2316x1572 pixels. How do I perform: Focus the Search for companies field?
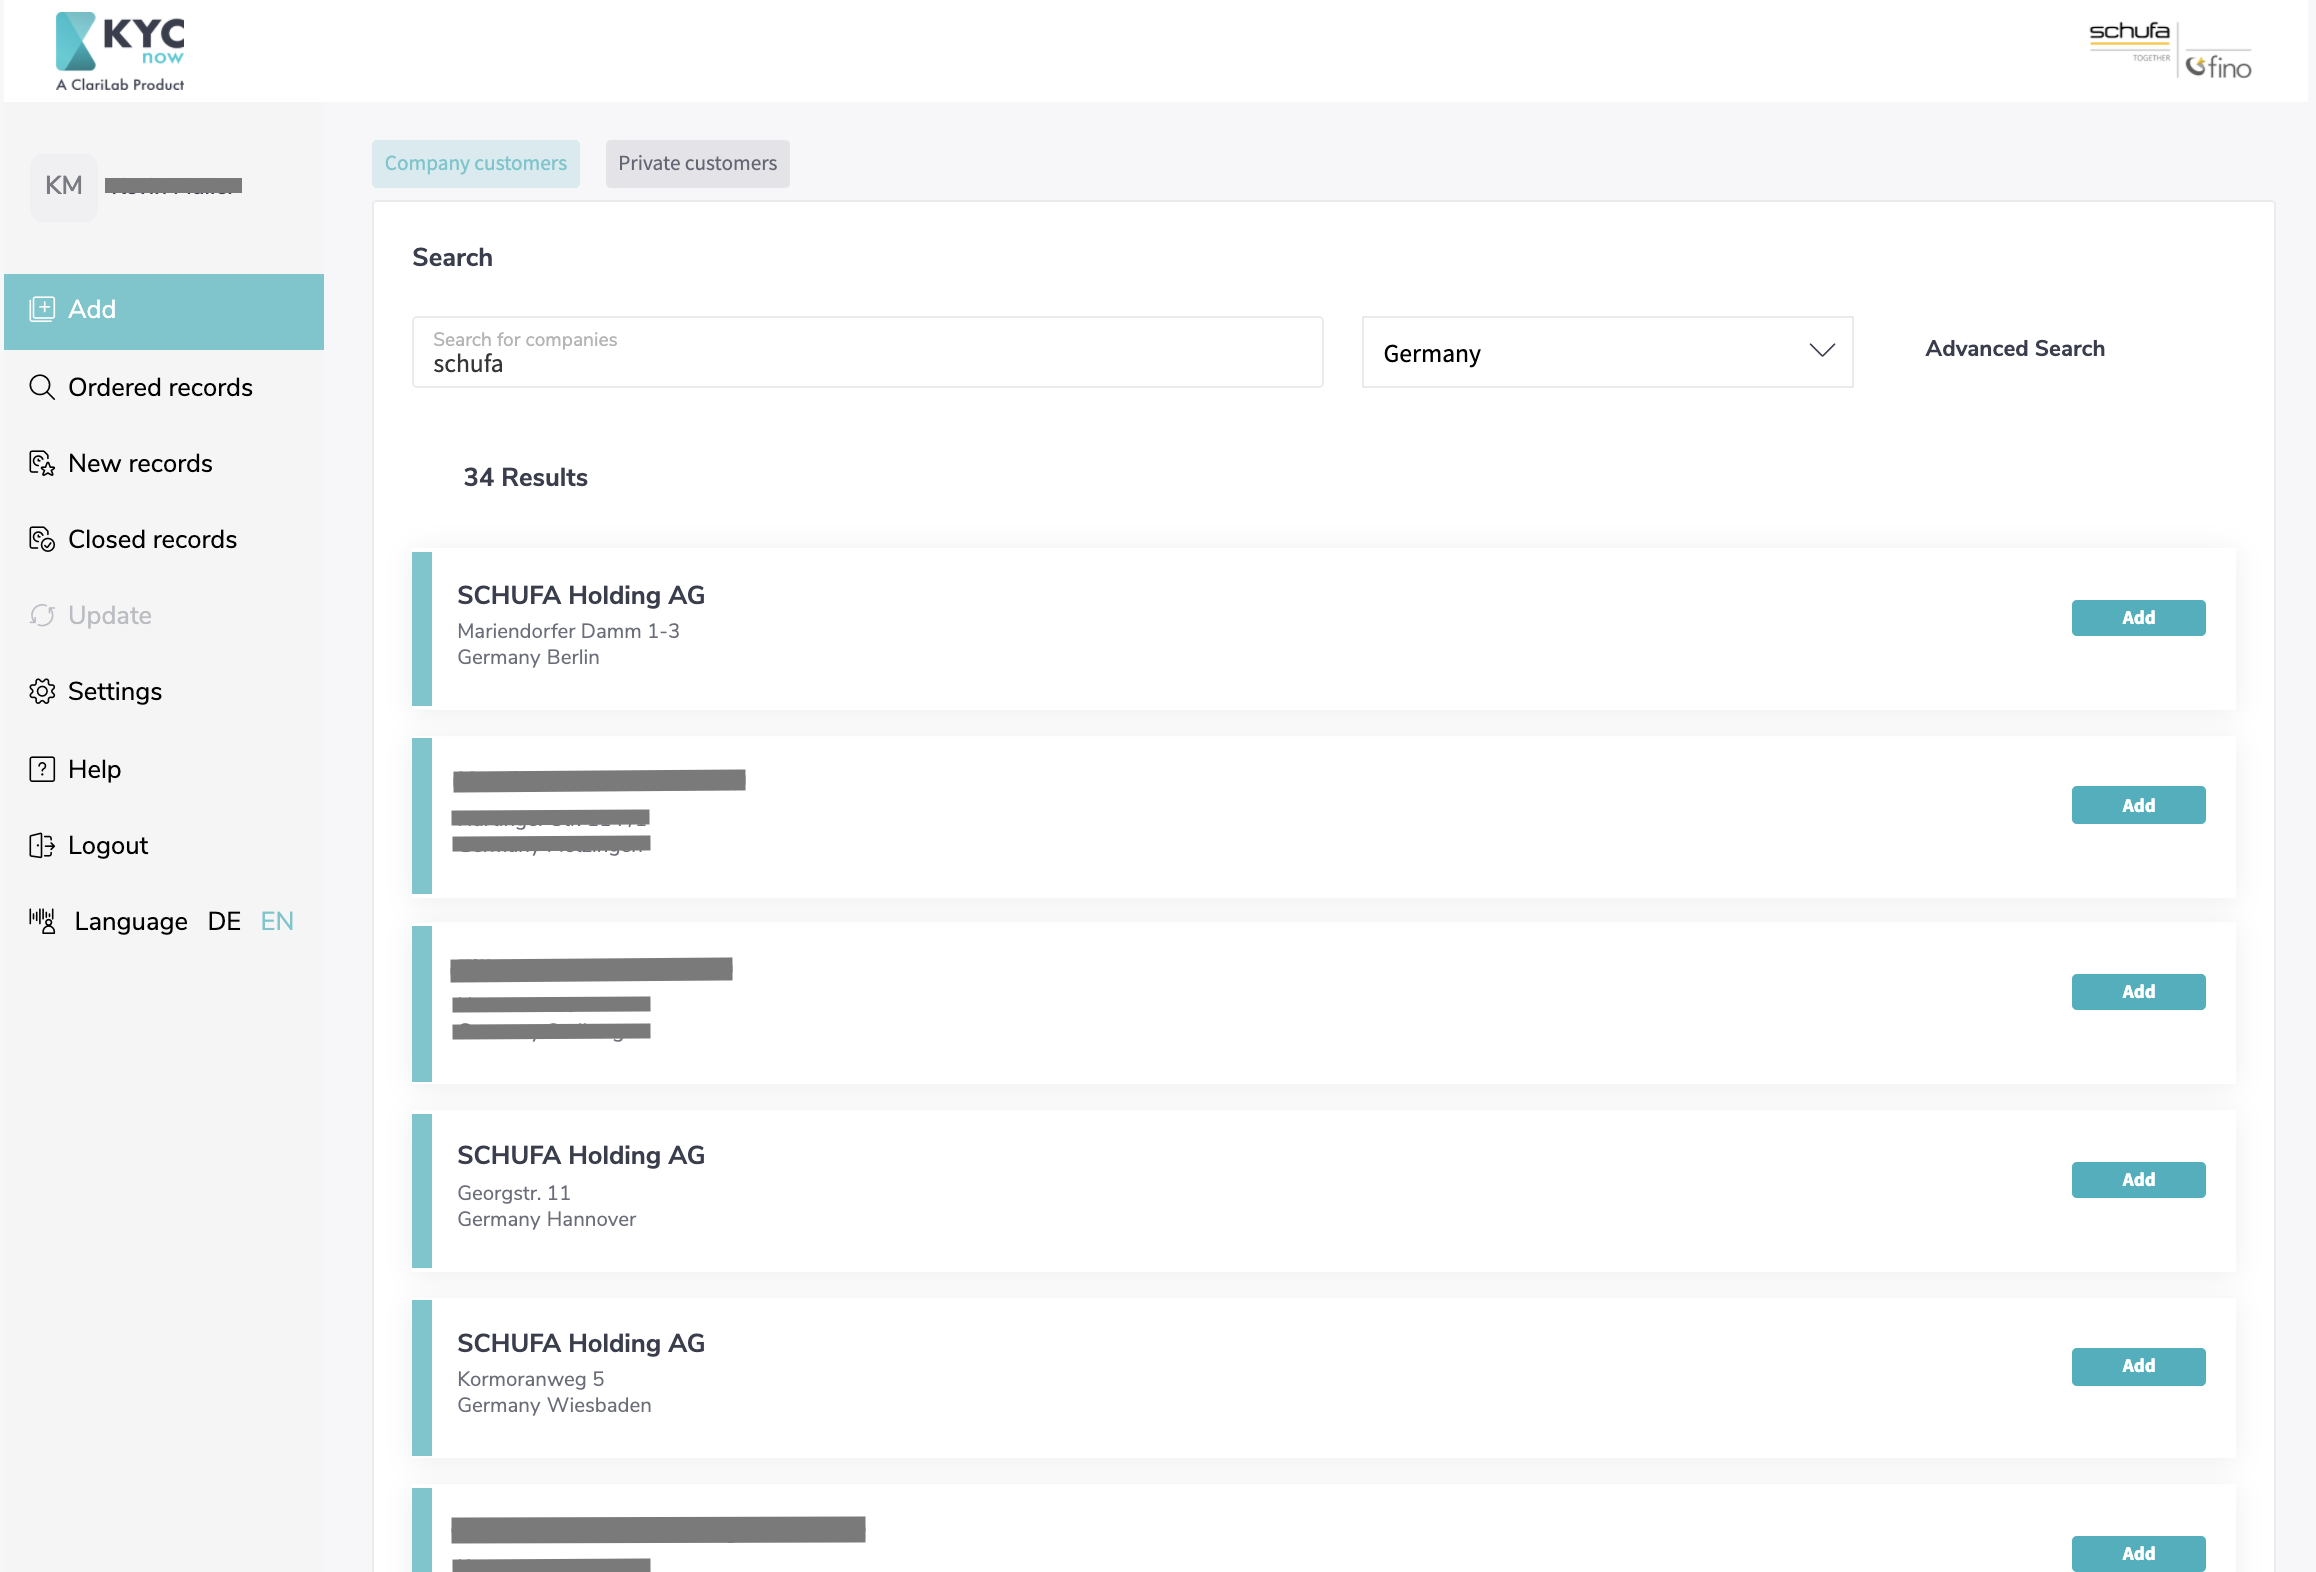click(867, 352)
